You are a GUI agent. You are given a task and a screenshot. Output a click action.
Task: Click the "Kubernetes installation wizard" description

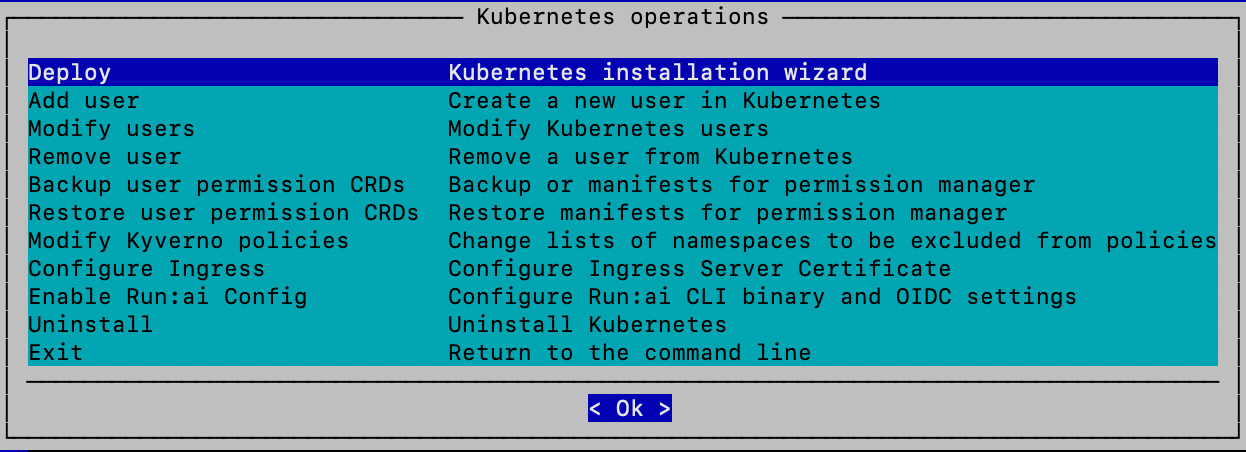coord(657,73)
